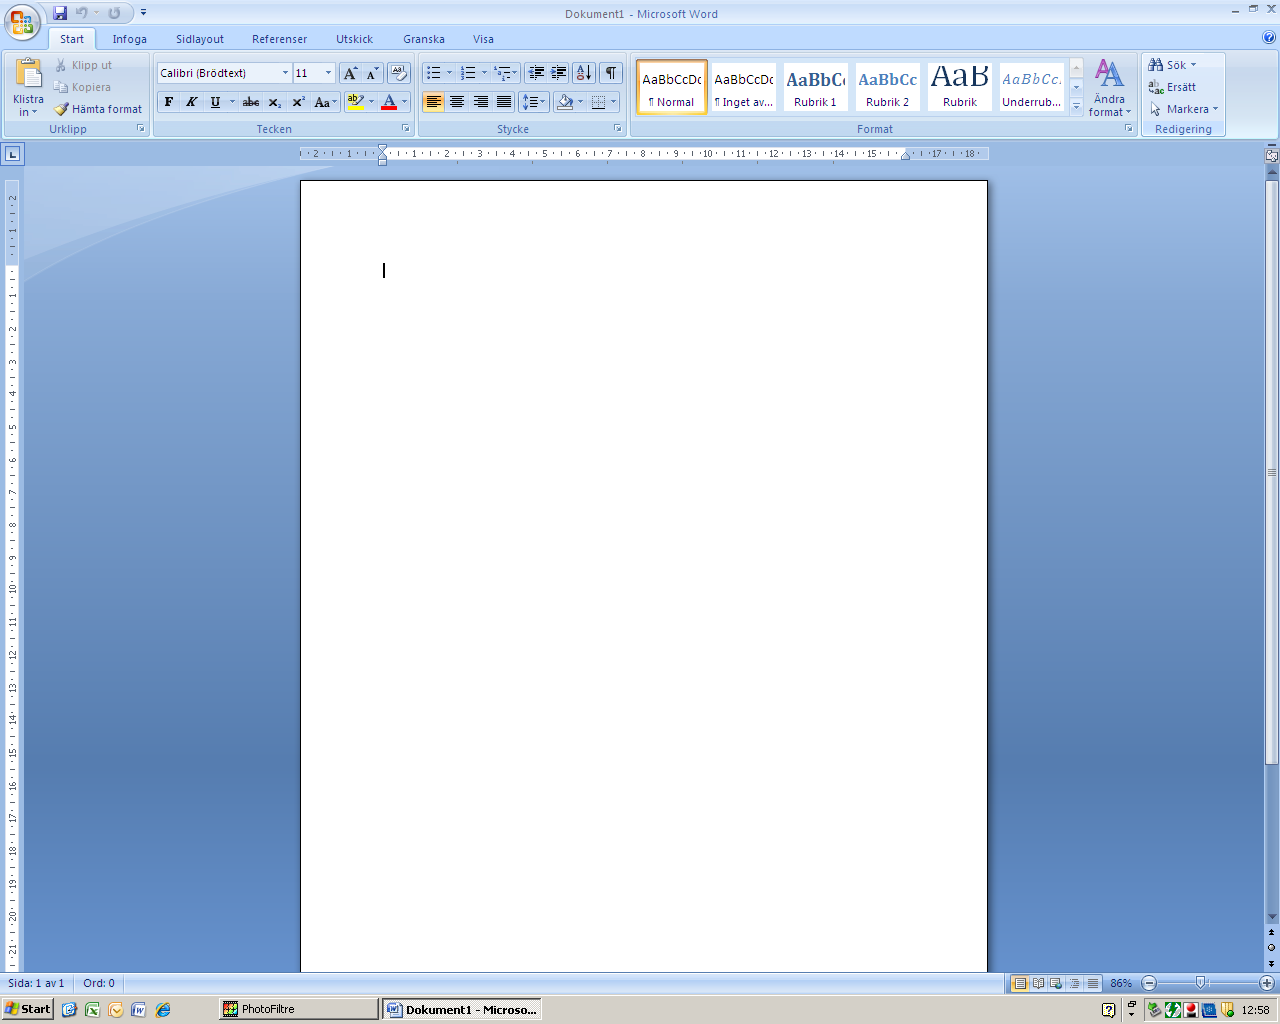Expand the styles gallery more arrow

click(x=1077, y=105)
